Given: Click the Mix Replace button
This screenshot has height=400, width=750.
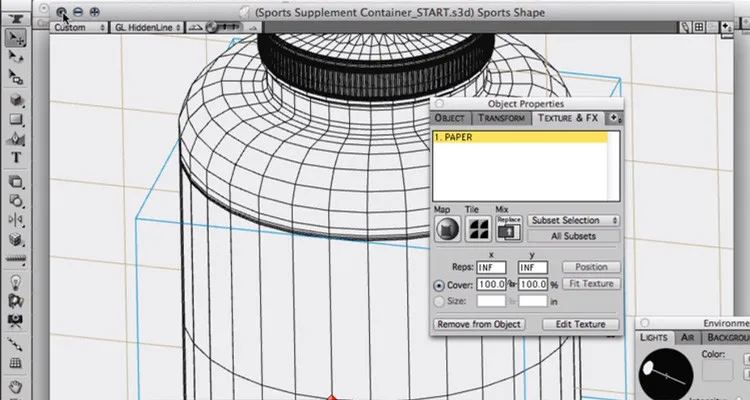Looking at the screenshot, I should coord(508,229).
